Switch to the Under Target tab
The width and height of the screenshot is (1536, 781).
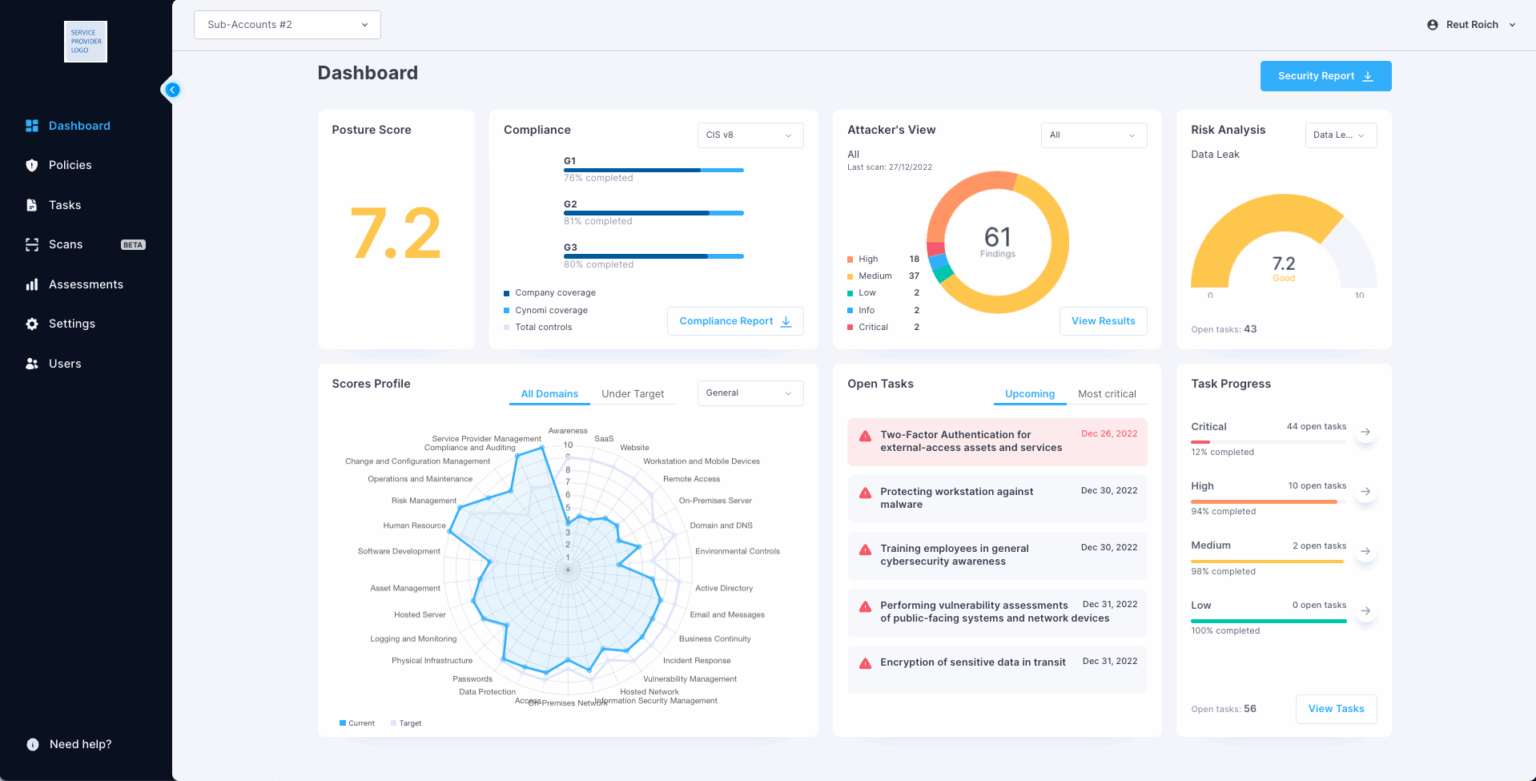[x=633, y=394]
